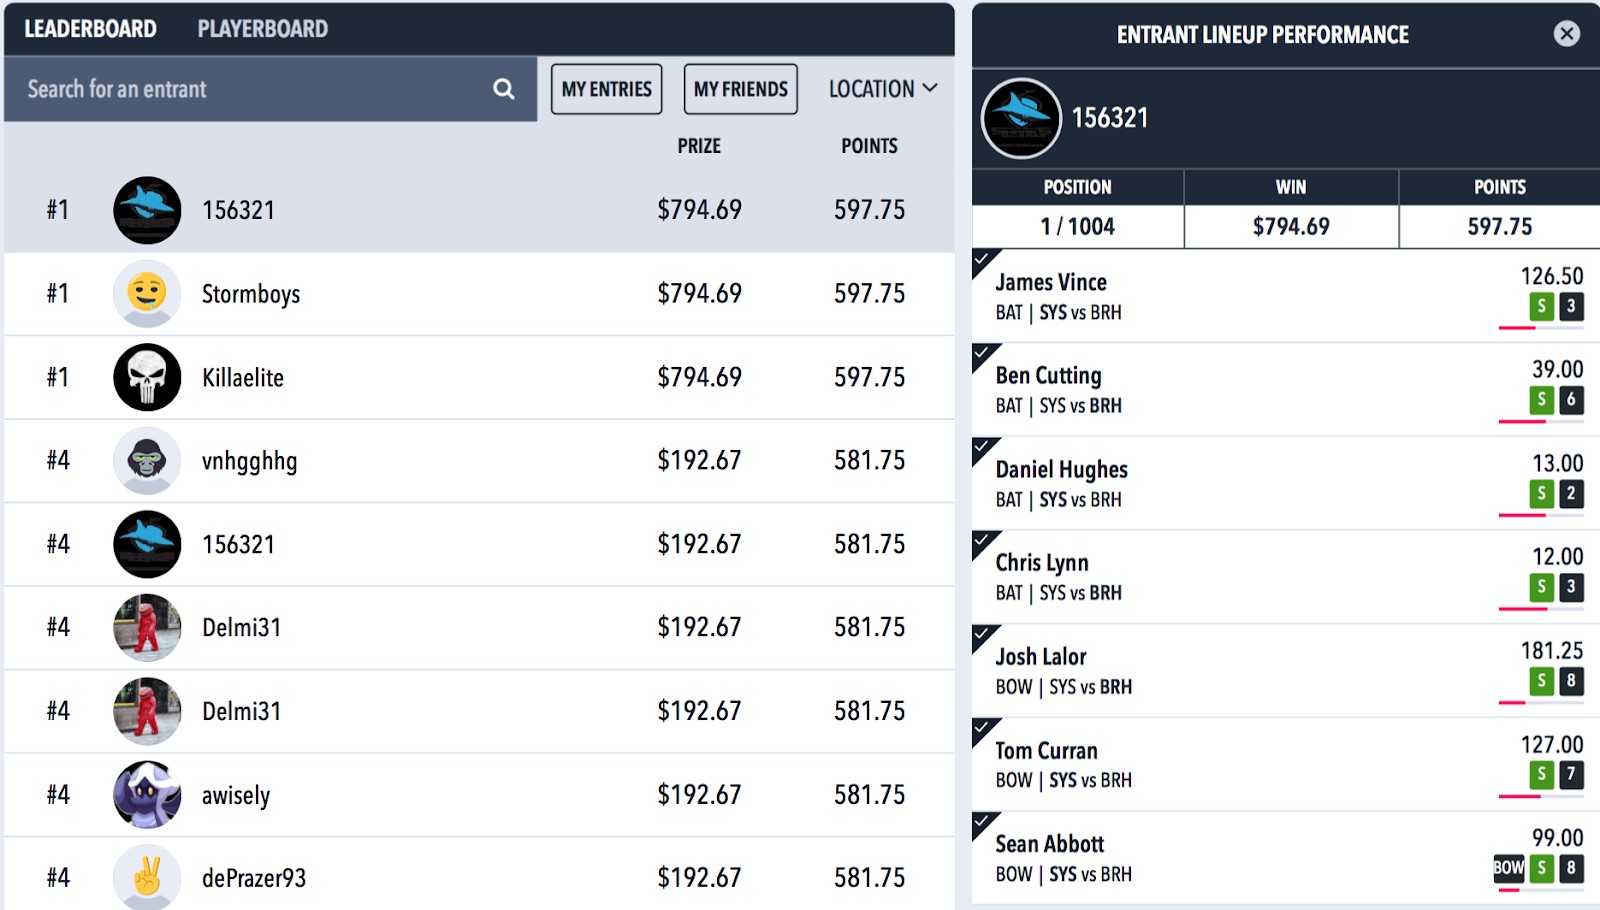Toggle the checkmark on Sean Abbott
The image size is (1600, 910).
coord(983,822)
